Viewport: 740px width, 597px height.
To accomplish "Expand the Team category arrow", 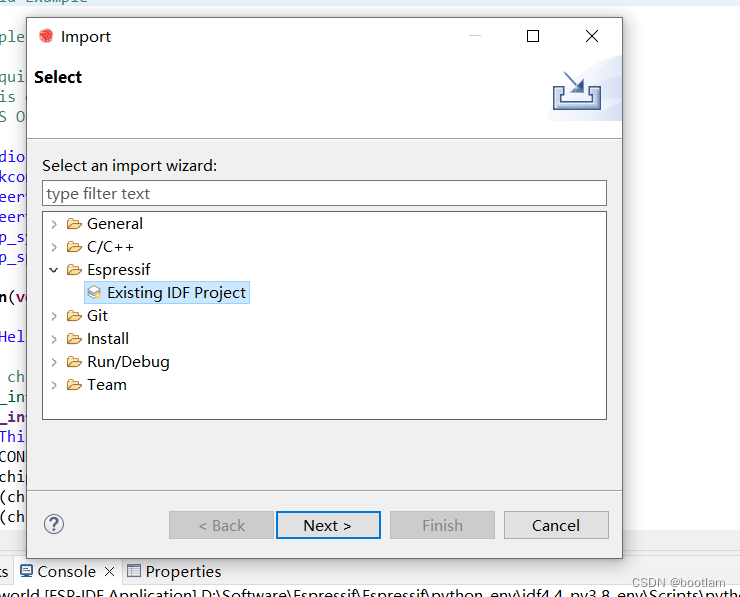I will (54, 386).
